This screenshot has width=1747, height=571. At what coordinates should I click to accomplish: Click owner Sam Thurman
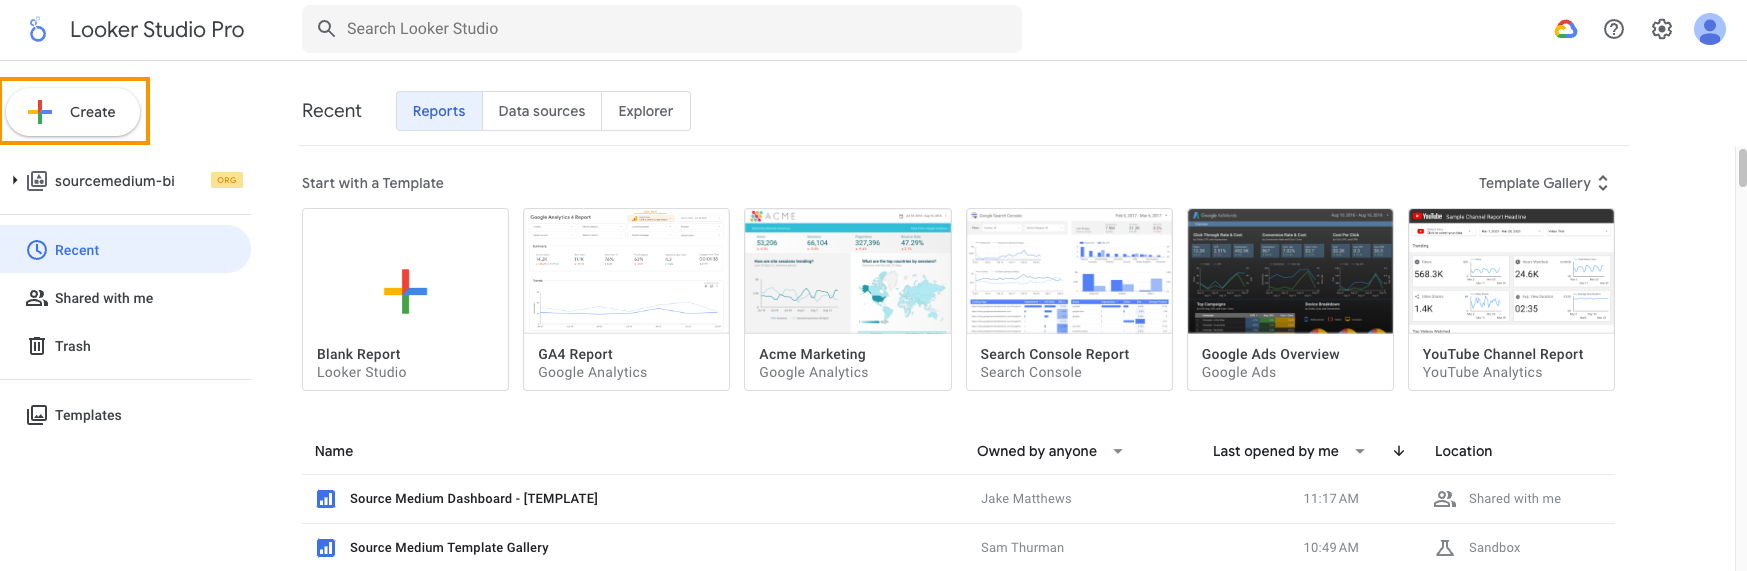point(1022,548)
